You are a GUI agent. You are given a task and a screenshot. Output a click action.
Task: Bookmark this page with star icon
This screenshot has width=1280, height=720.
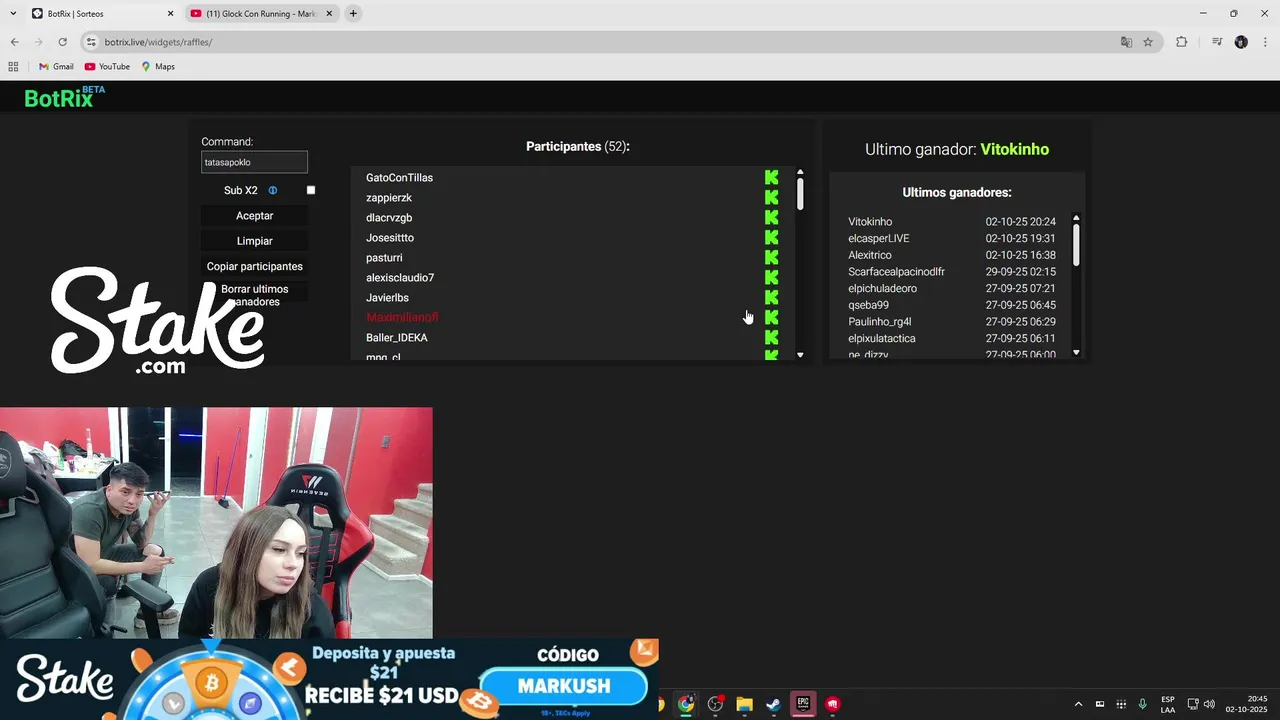click(x=1148, y=42)
